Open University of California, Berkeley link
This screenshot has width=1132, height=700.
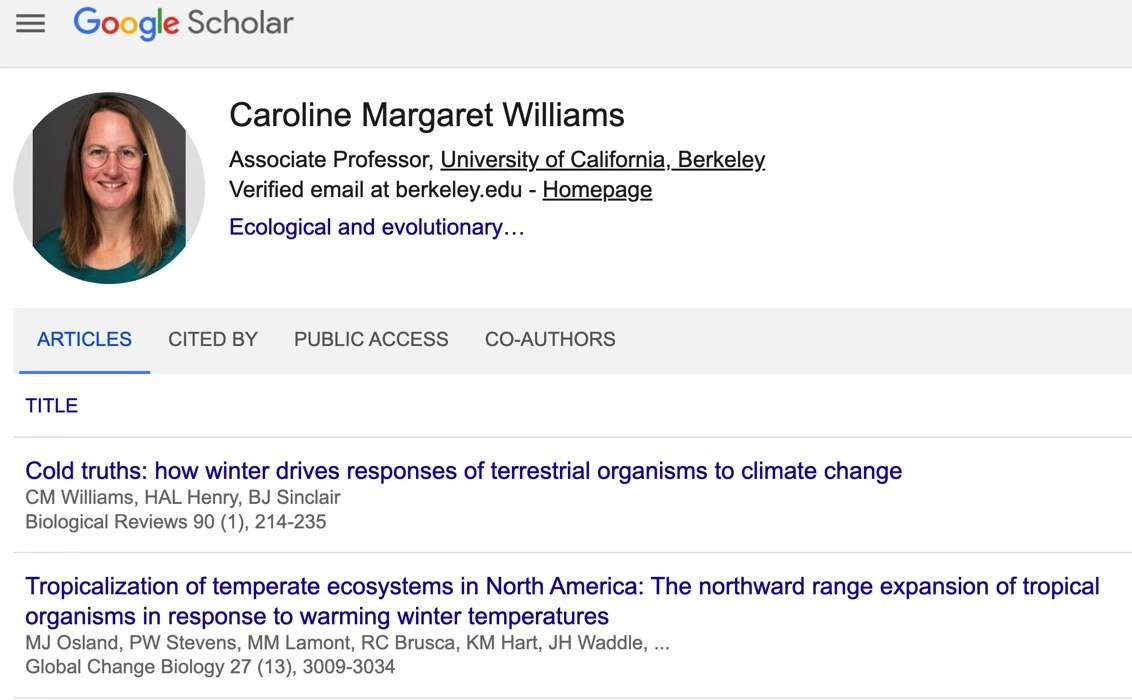point(602,160)
